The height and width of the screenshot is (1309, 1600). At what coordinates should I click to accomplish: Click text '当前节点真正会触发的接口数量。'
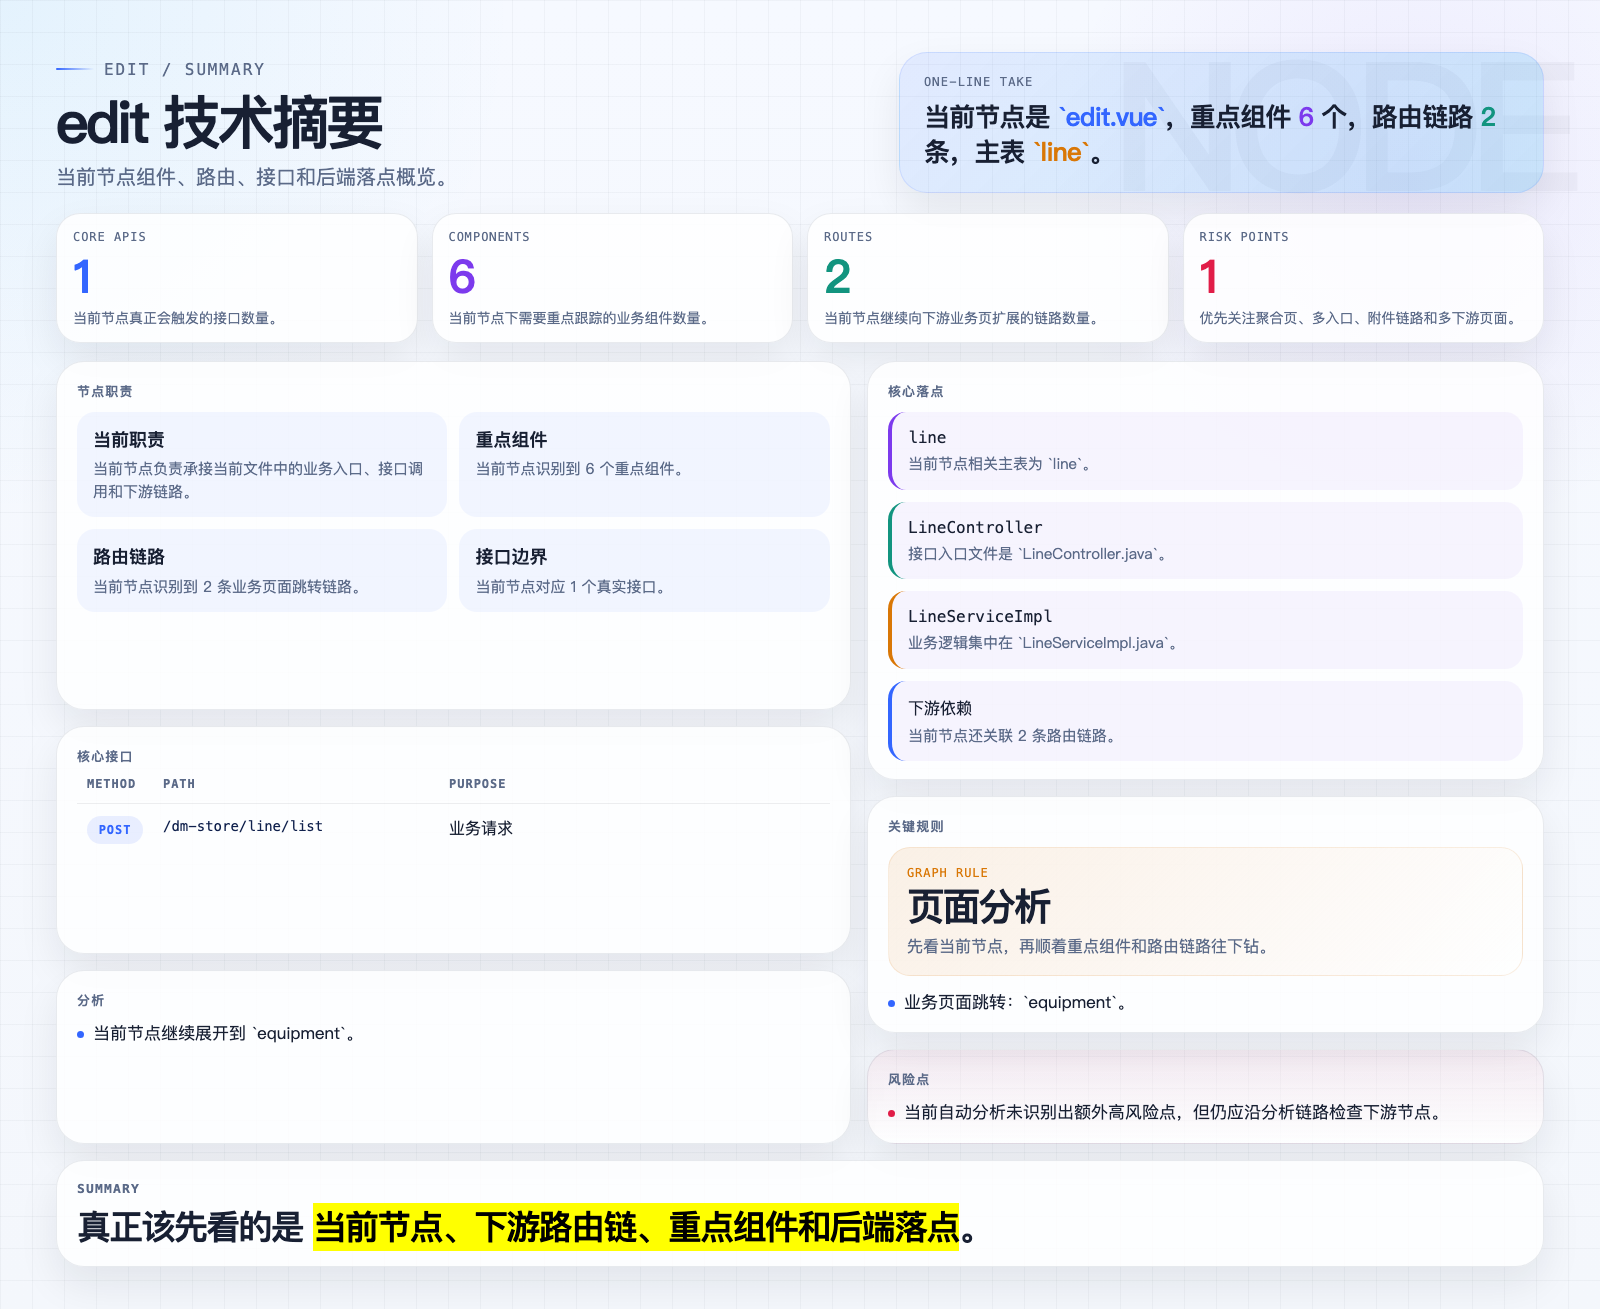tap(176, 318)
